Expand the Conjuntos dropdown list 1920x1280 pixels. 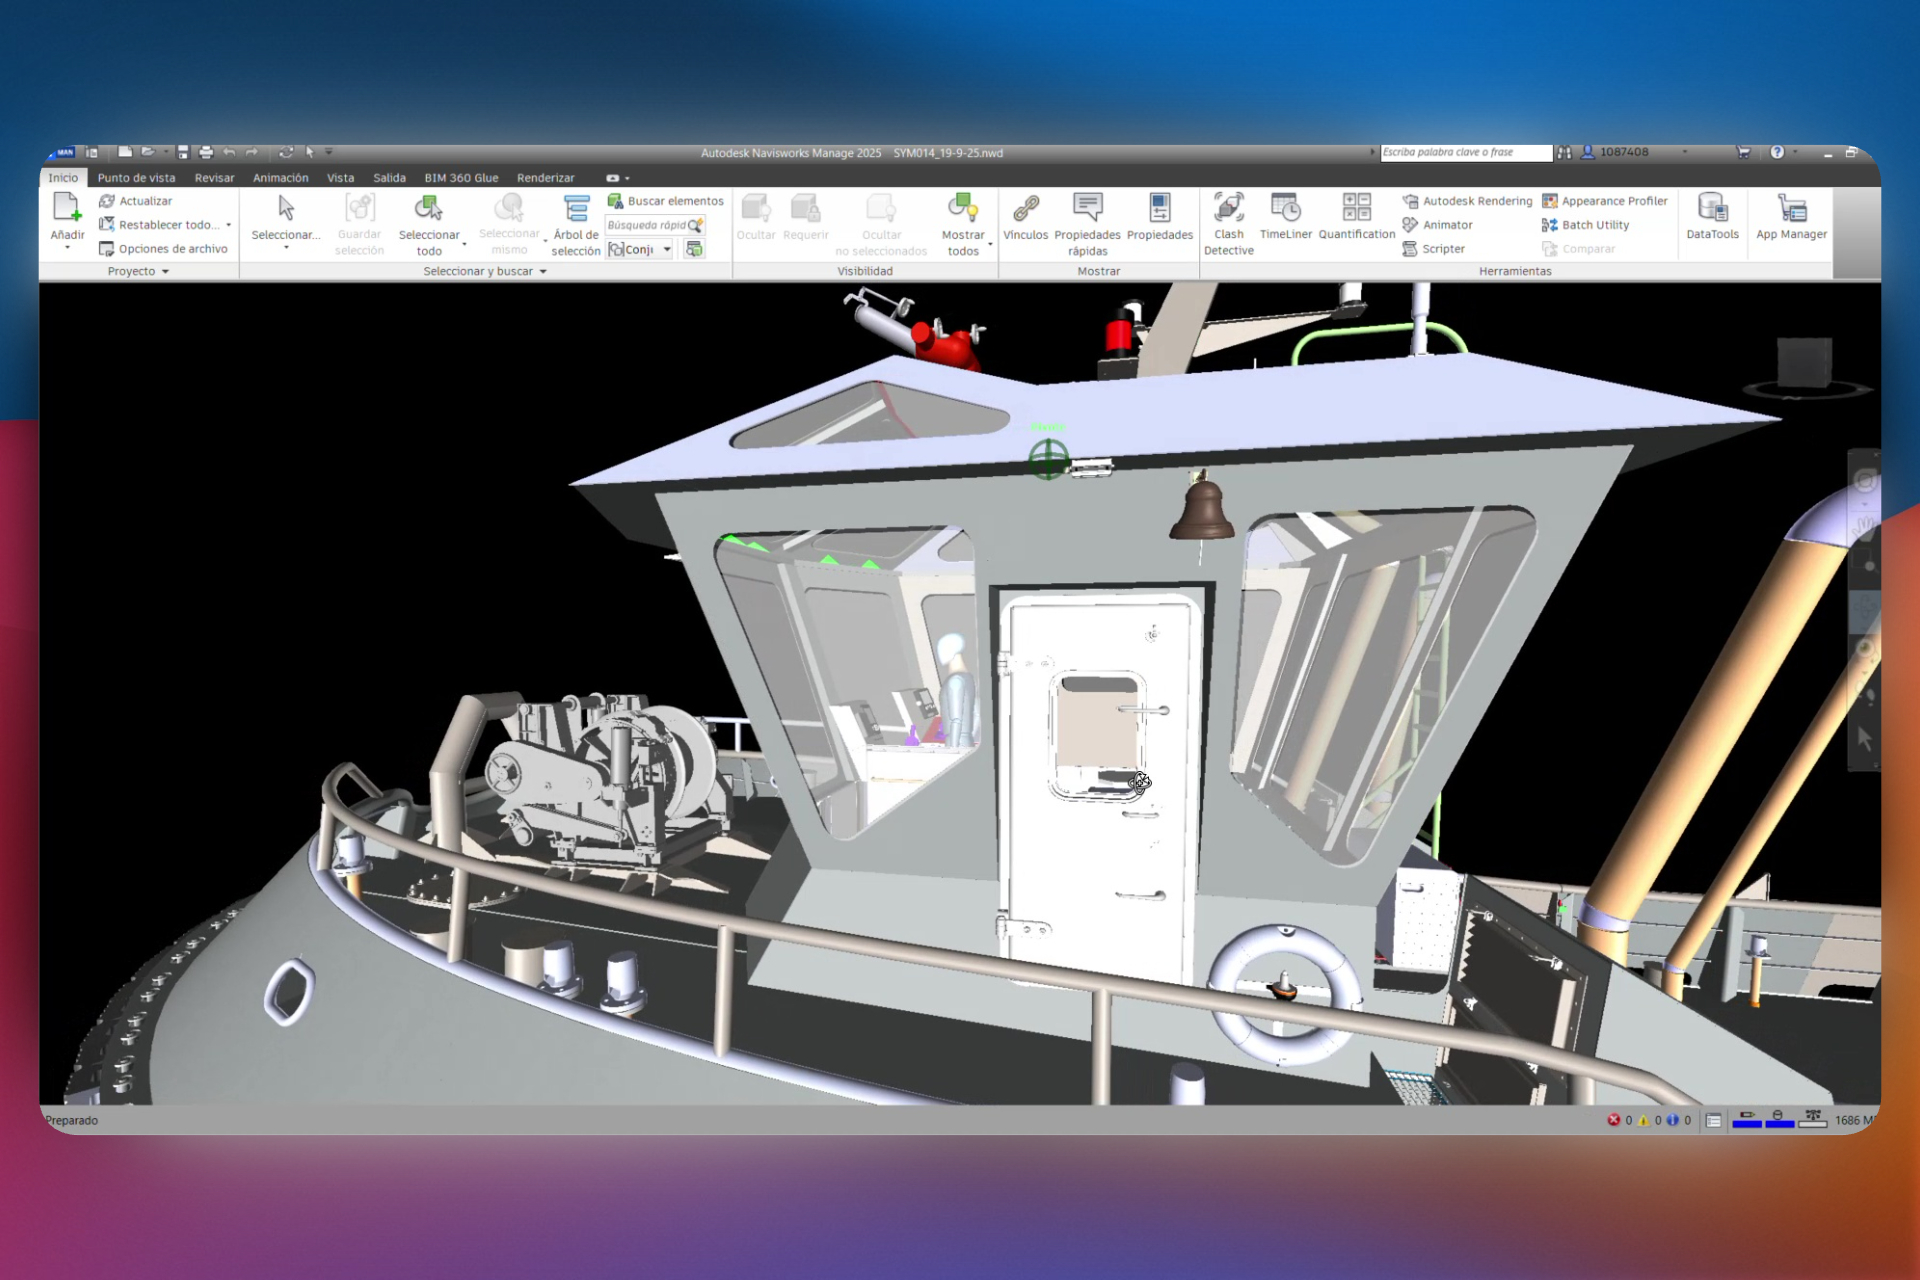pyautogui.click(x=667, y=249)
